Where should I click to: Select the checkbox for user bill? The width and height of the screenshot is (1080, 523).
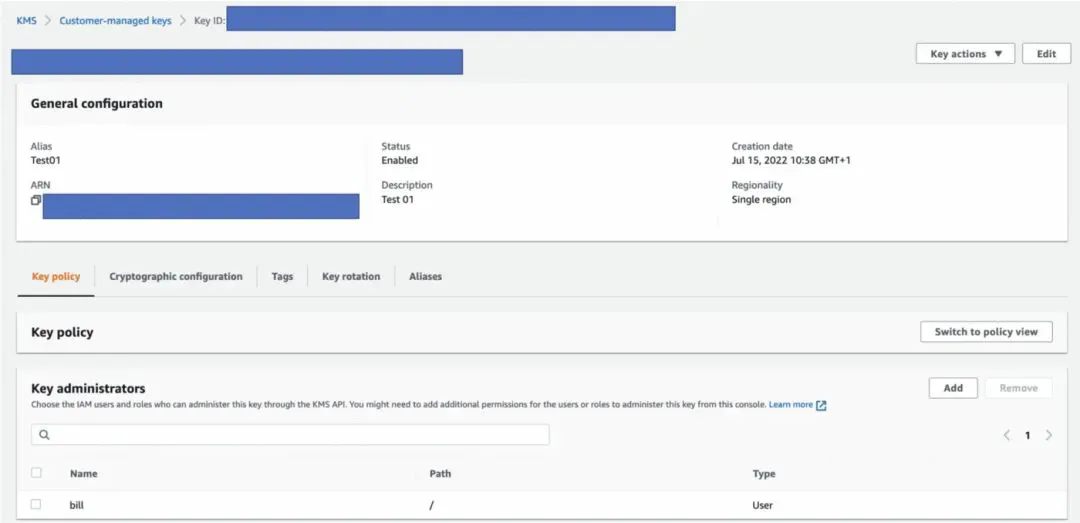37,505
